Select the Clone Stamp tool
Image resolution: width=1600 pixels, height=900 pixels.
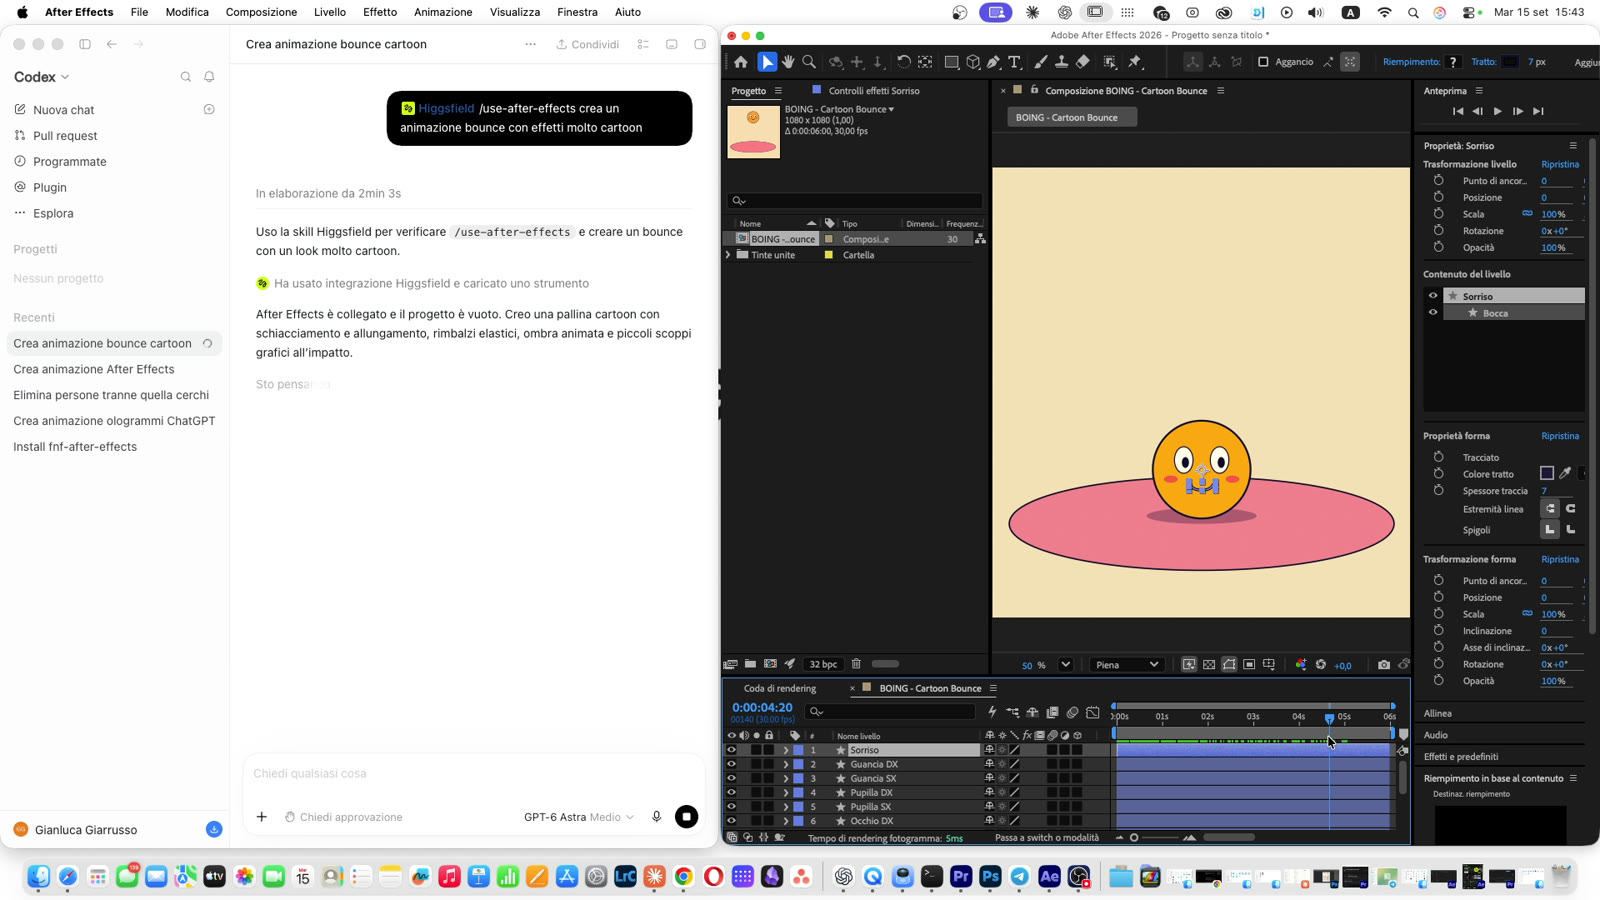point(1061,62)
